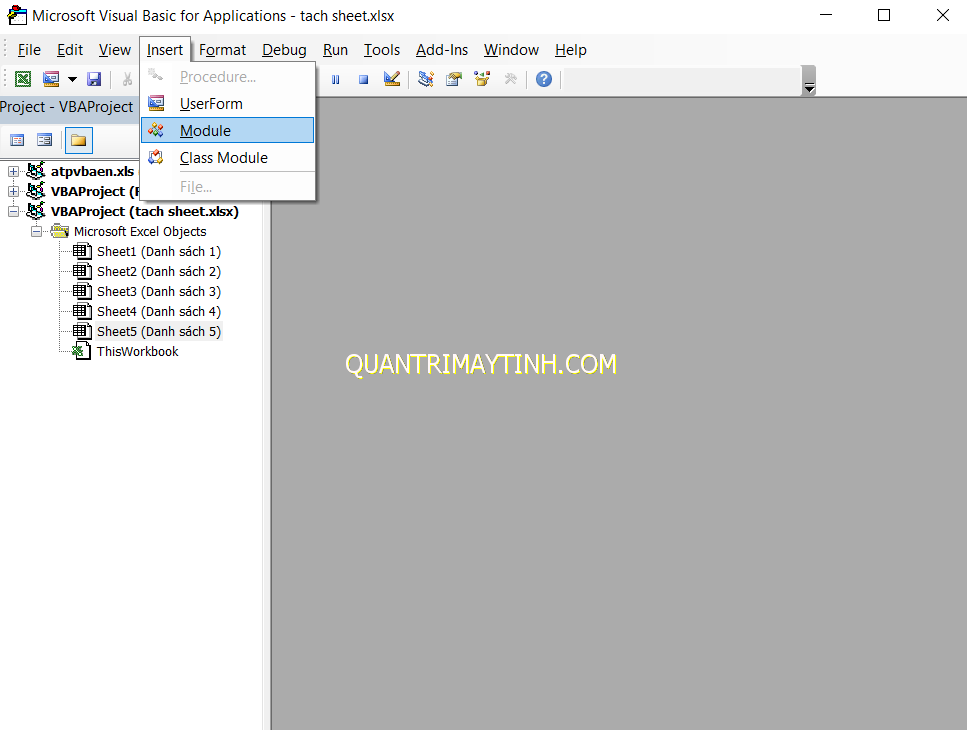Save the project with the floppy disk icon
967x730 pixels.
(x=94, y=79)
